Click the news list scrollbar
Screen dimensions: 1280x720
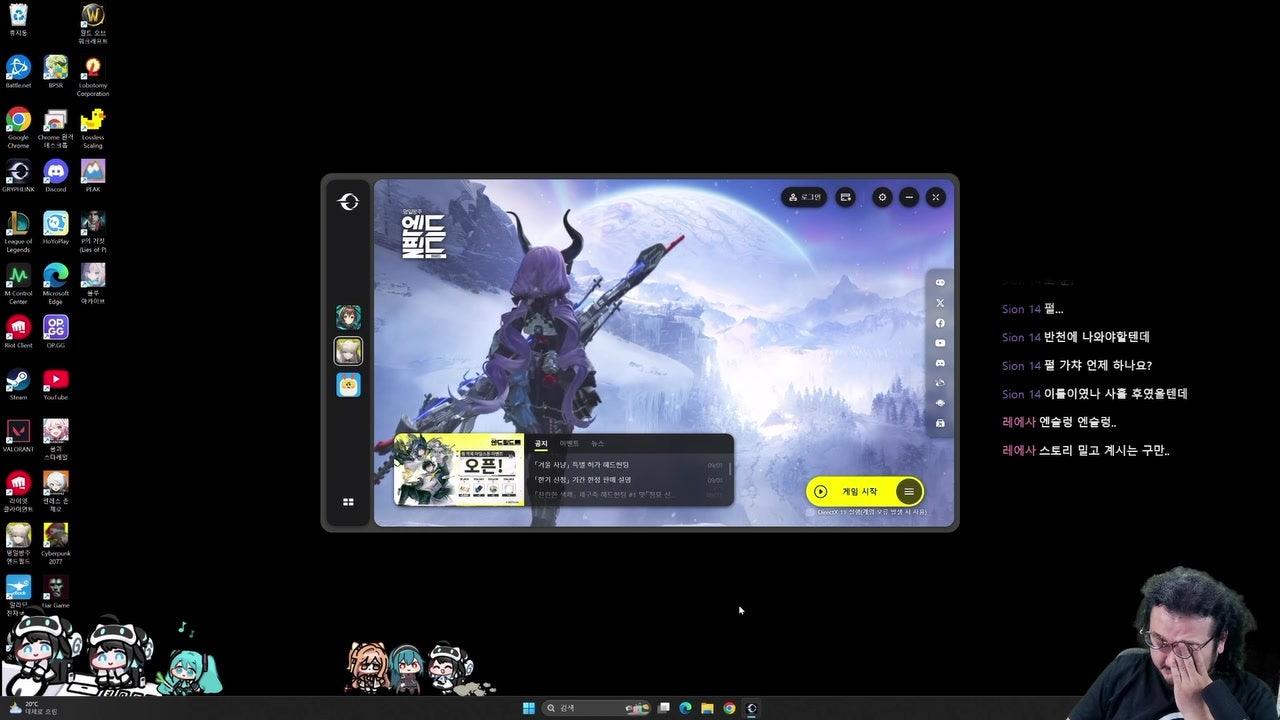[x=731, y=468]
